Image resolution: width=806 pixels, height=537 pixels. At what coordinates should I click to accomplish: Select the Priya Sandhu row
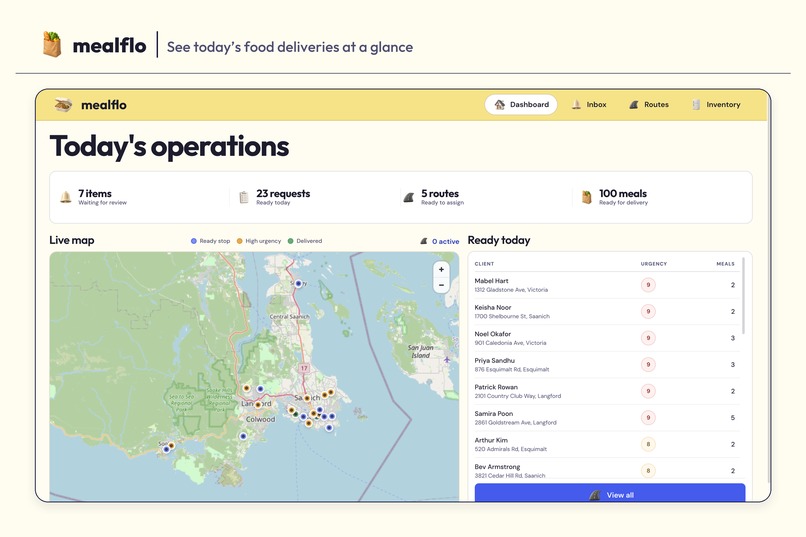(x=607, y=365)
